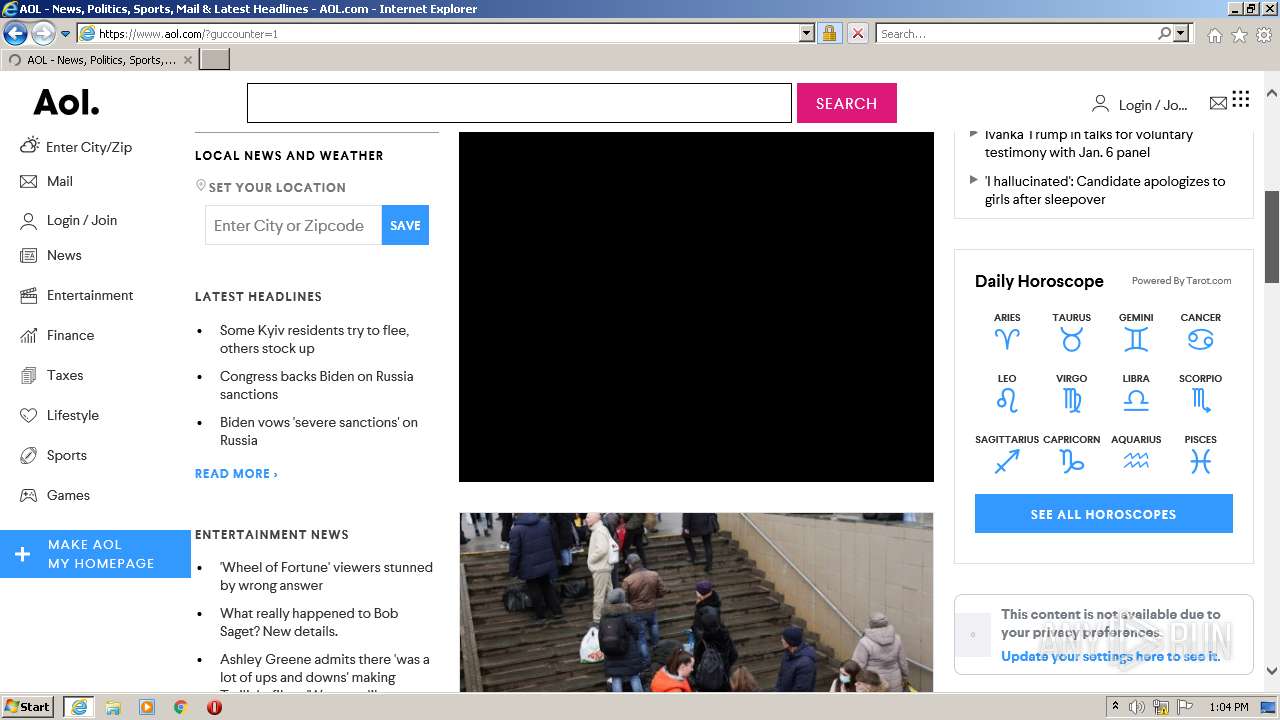This screenshot has width=1280, height=720.
Task: Click the Aol. logo
Action: click(66, 102)
